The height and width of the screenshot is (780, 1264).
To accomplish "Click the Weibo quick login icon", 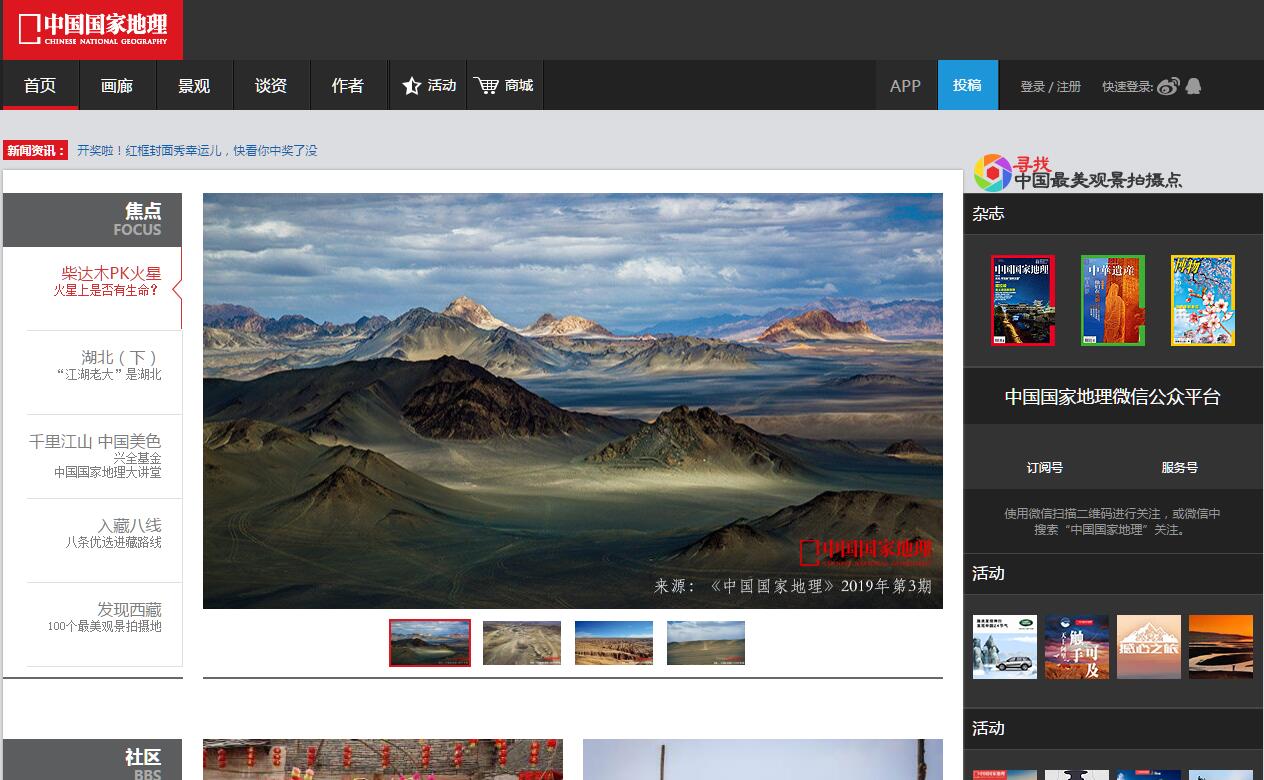I will [x=1168, y=86].
